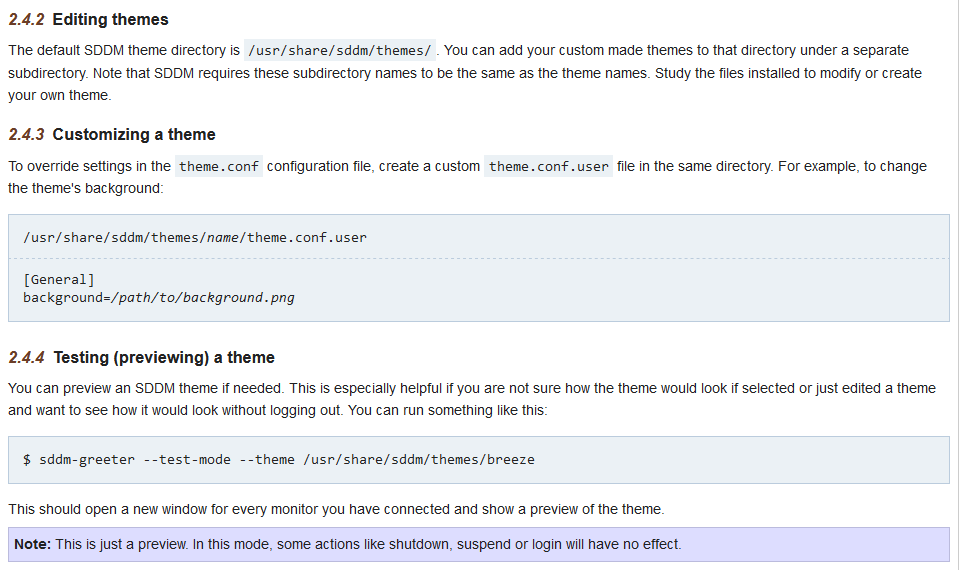This screenshot has width=959, height=570.
Task: Click the 'You can preview an SDDM theme' paragraph
Action: [x=472, y=399]
